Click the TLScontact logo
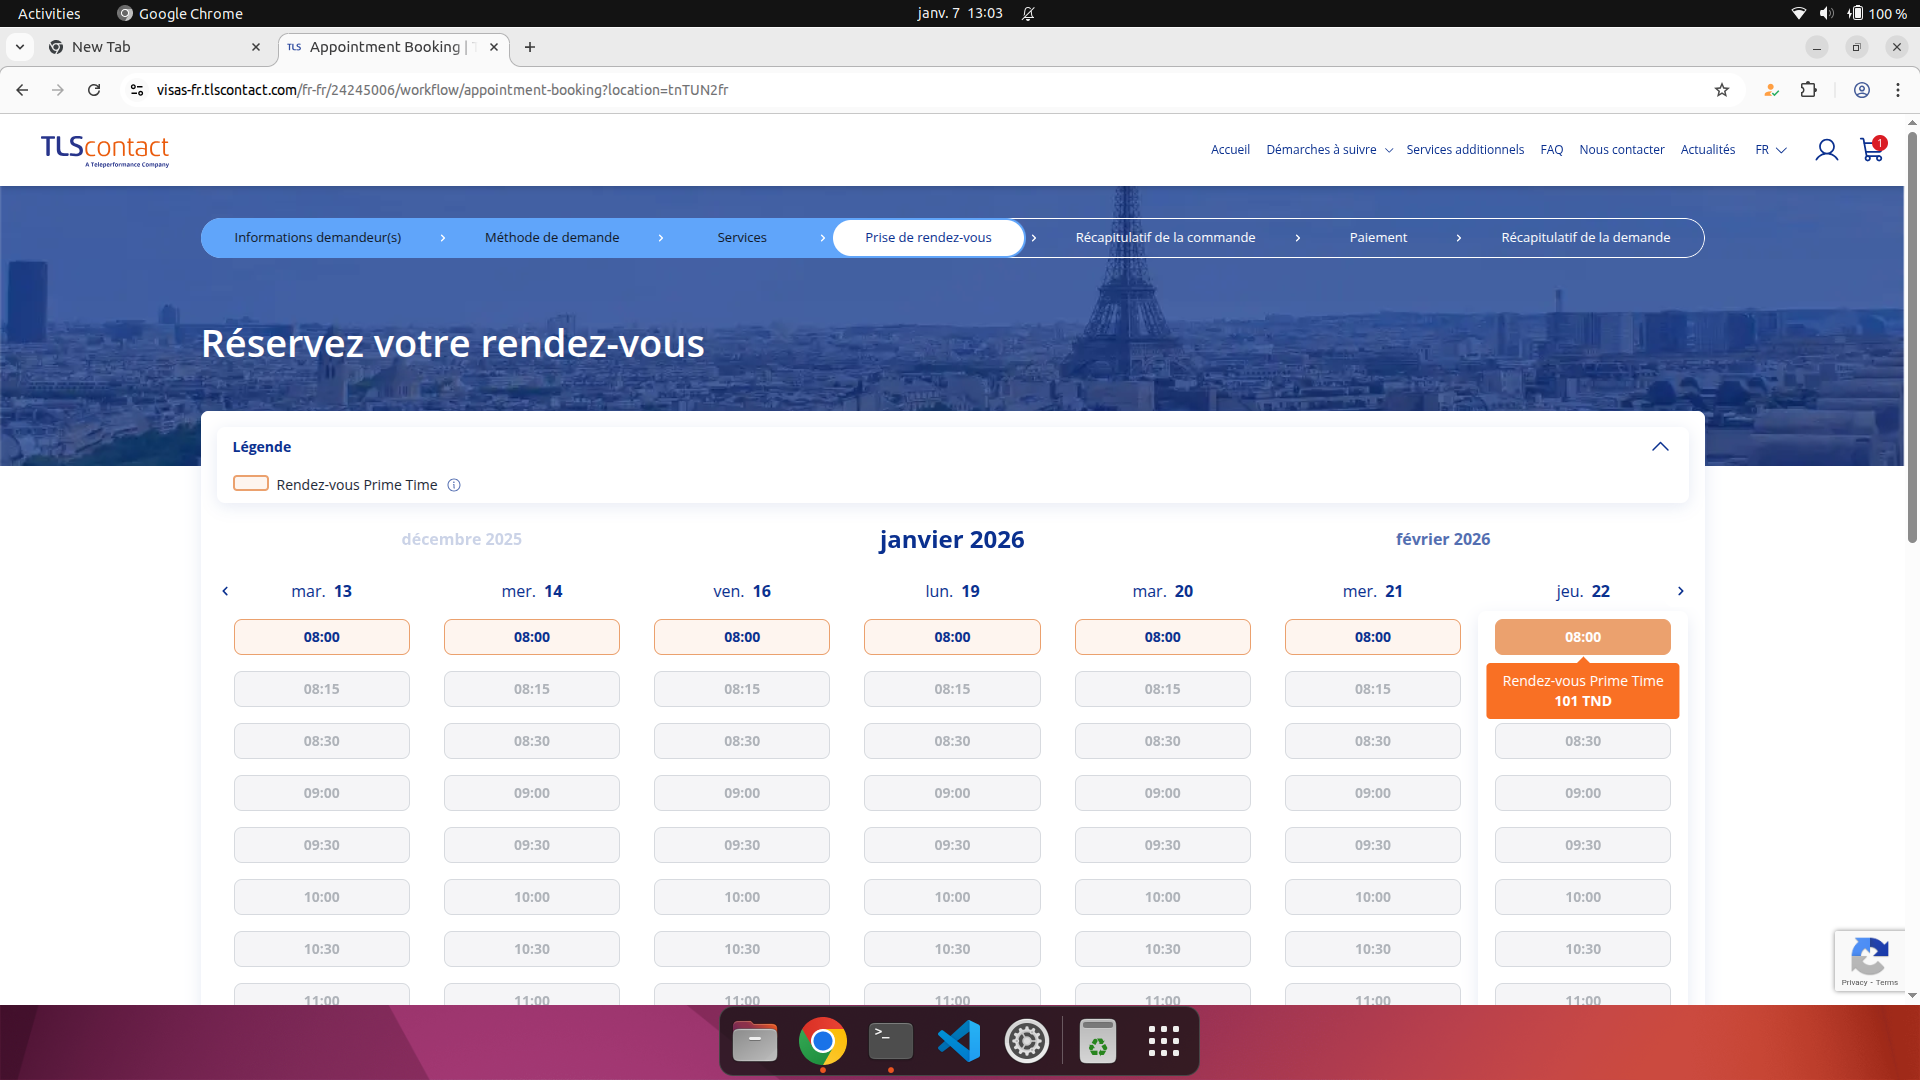This screenshot has height=1080, width=1920. [105, 150]
